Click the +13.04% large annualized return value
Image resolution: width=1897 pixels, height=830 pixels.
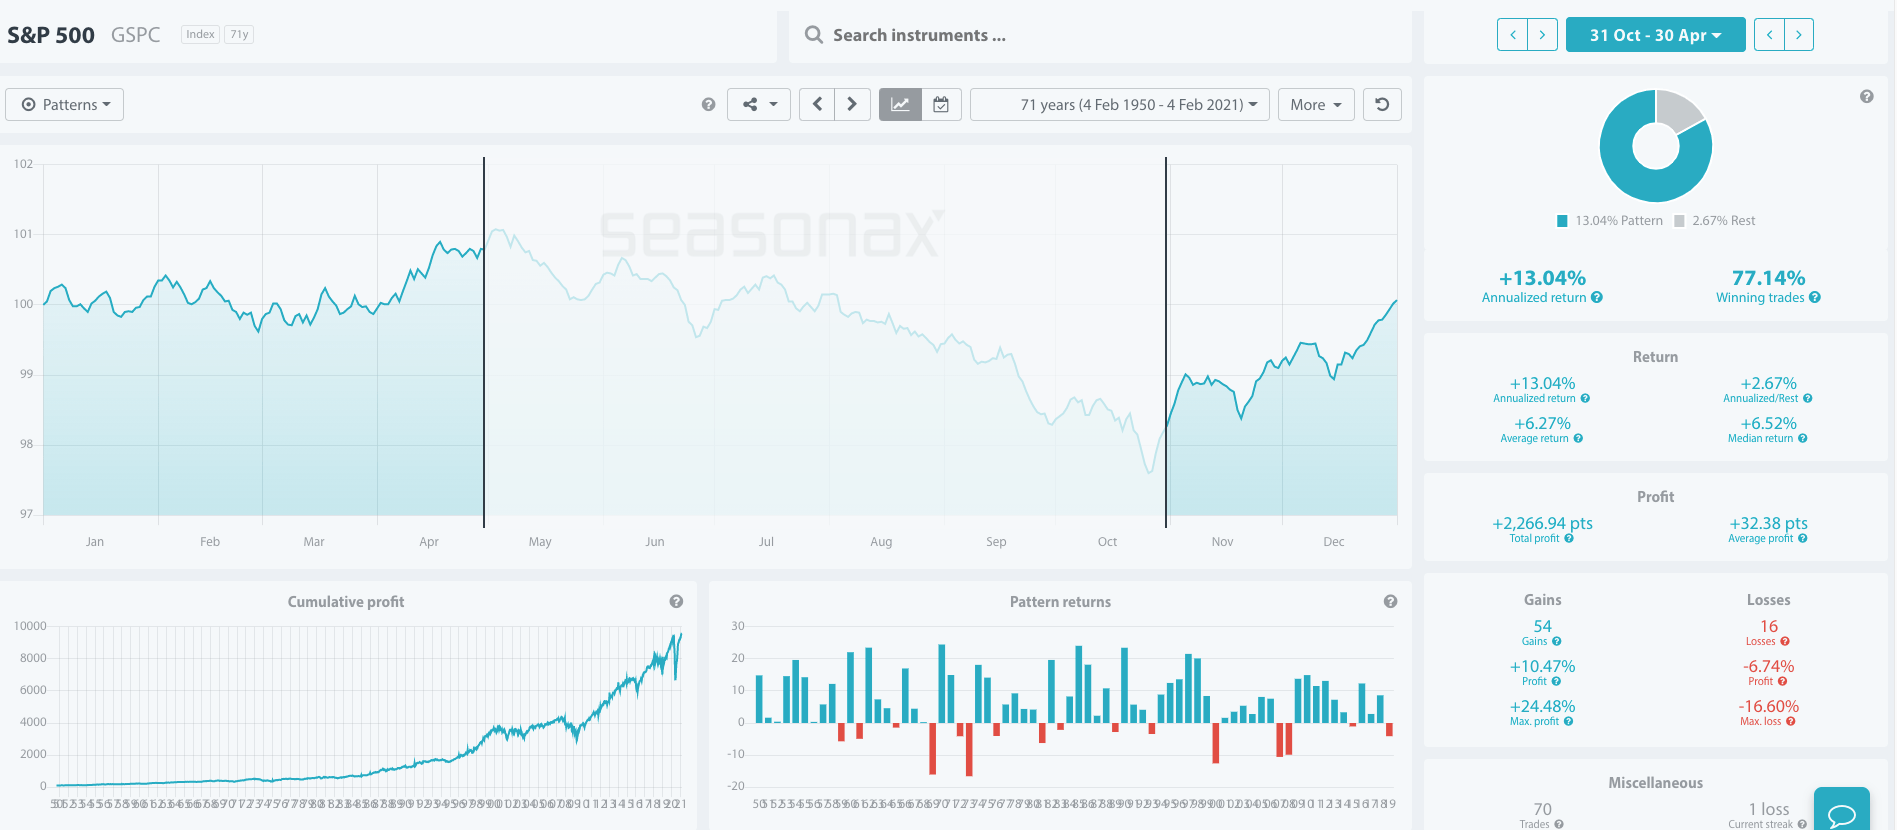(1542, 278)
